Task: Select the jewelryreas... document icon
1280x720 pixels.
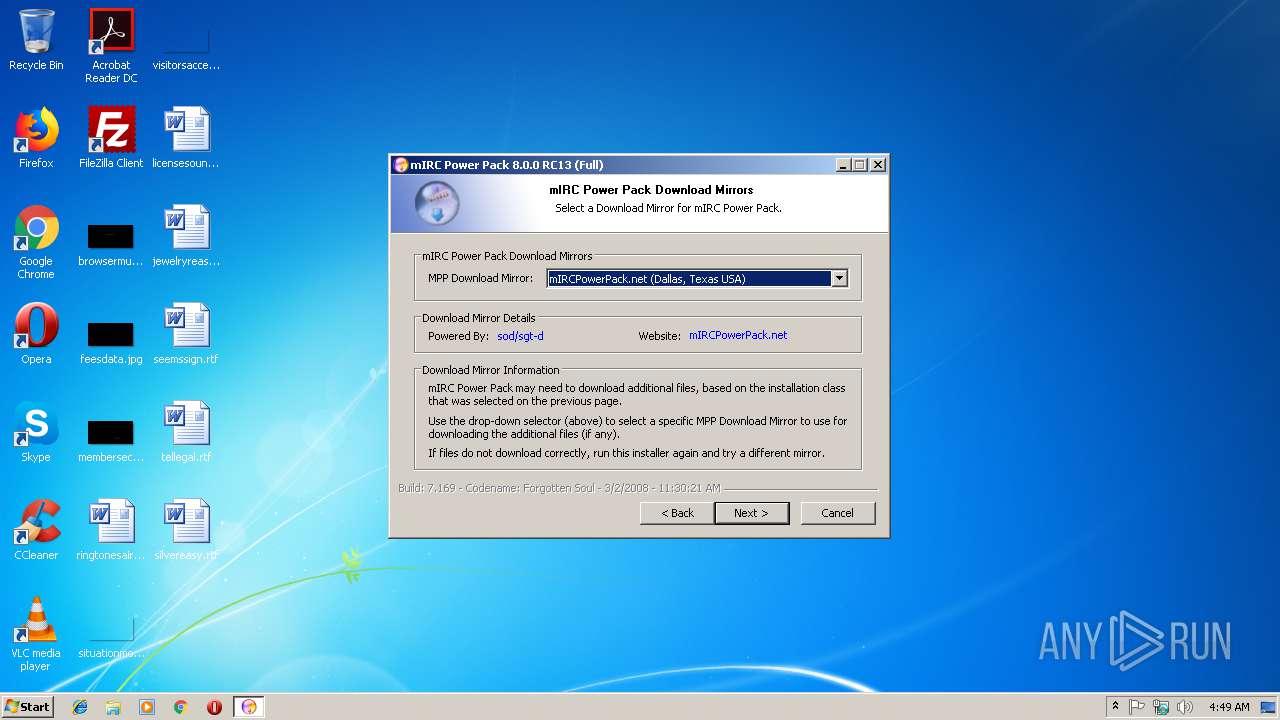Action: [186, 236]
